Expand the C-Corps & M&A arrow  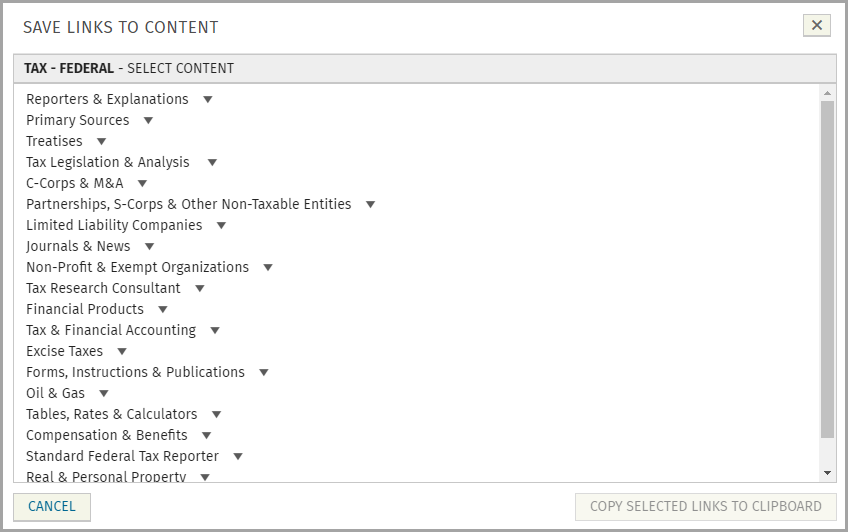[x=142, y=184]
